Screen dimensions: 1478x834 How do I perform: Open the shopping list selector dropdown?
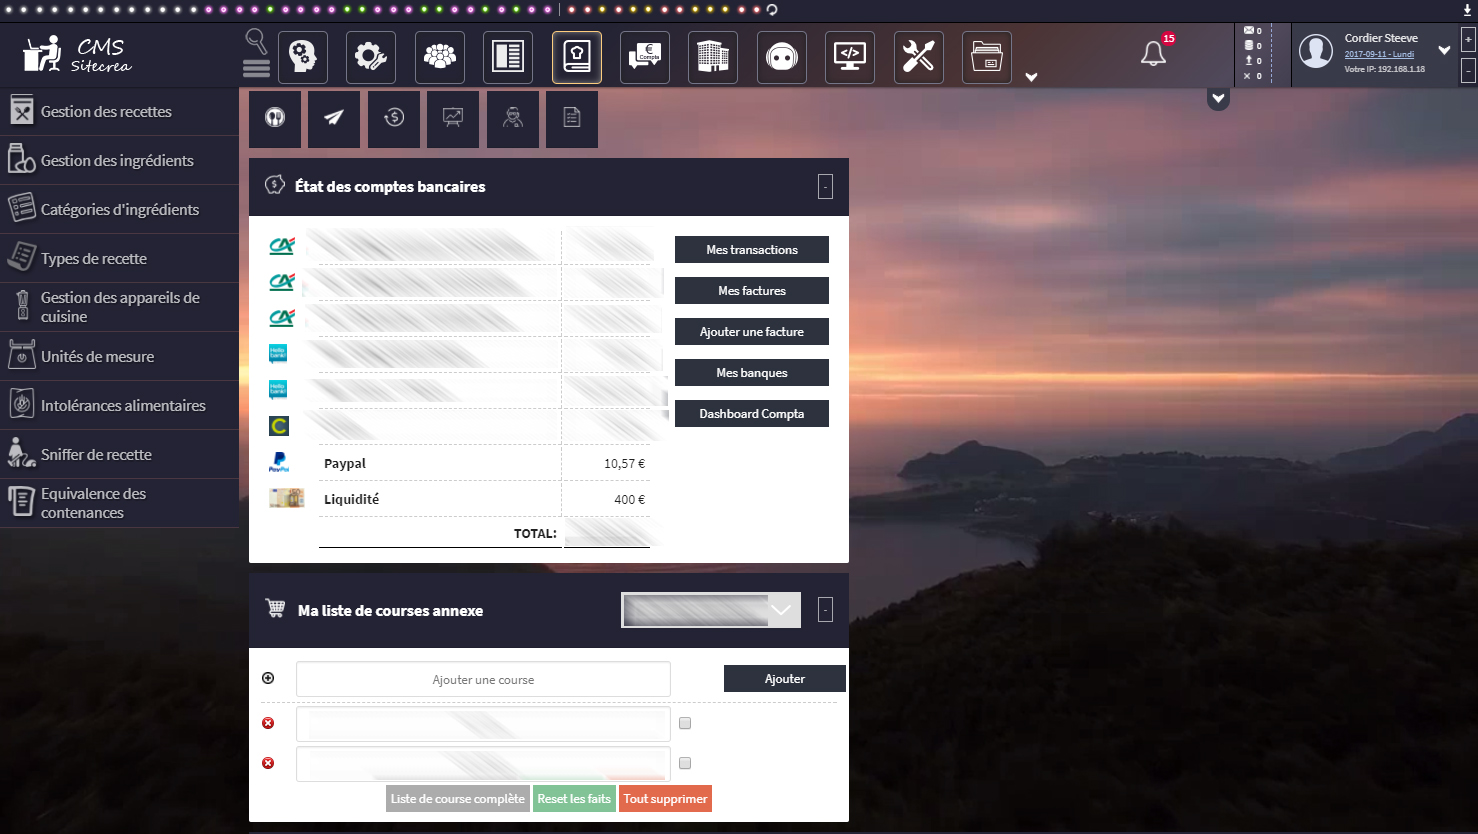pos(711,610)
